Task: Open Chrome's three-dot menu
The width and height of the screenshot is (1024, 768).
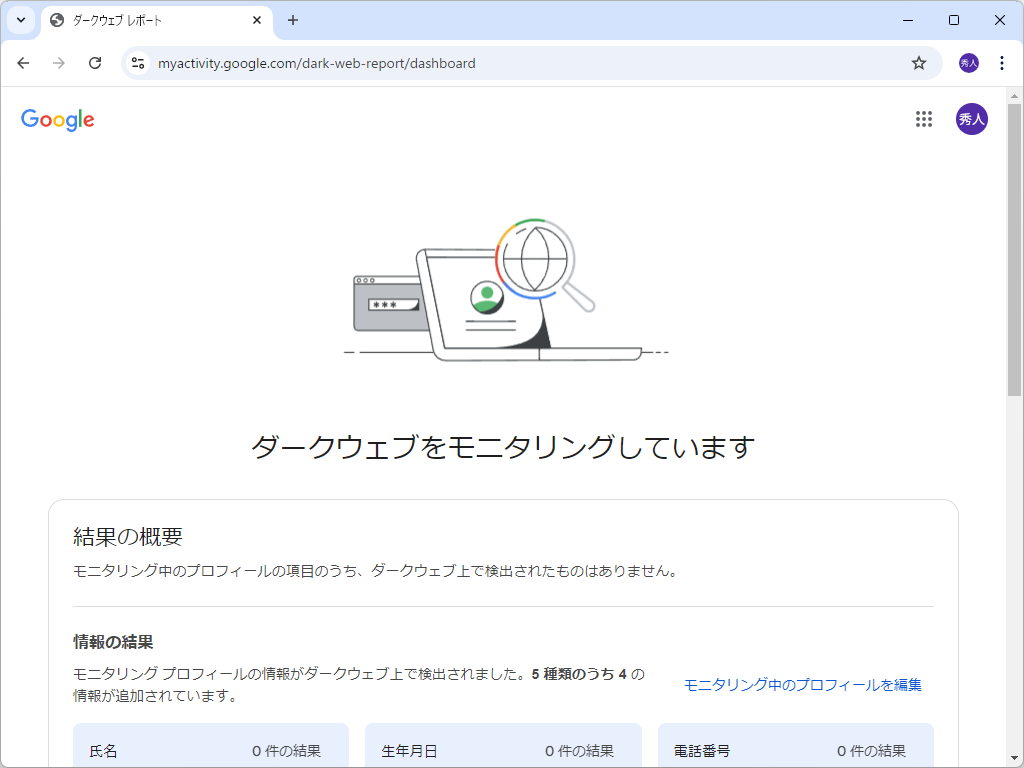Action: click(1002, 62)
